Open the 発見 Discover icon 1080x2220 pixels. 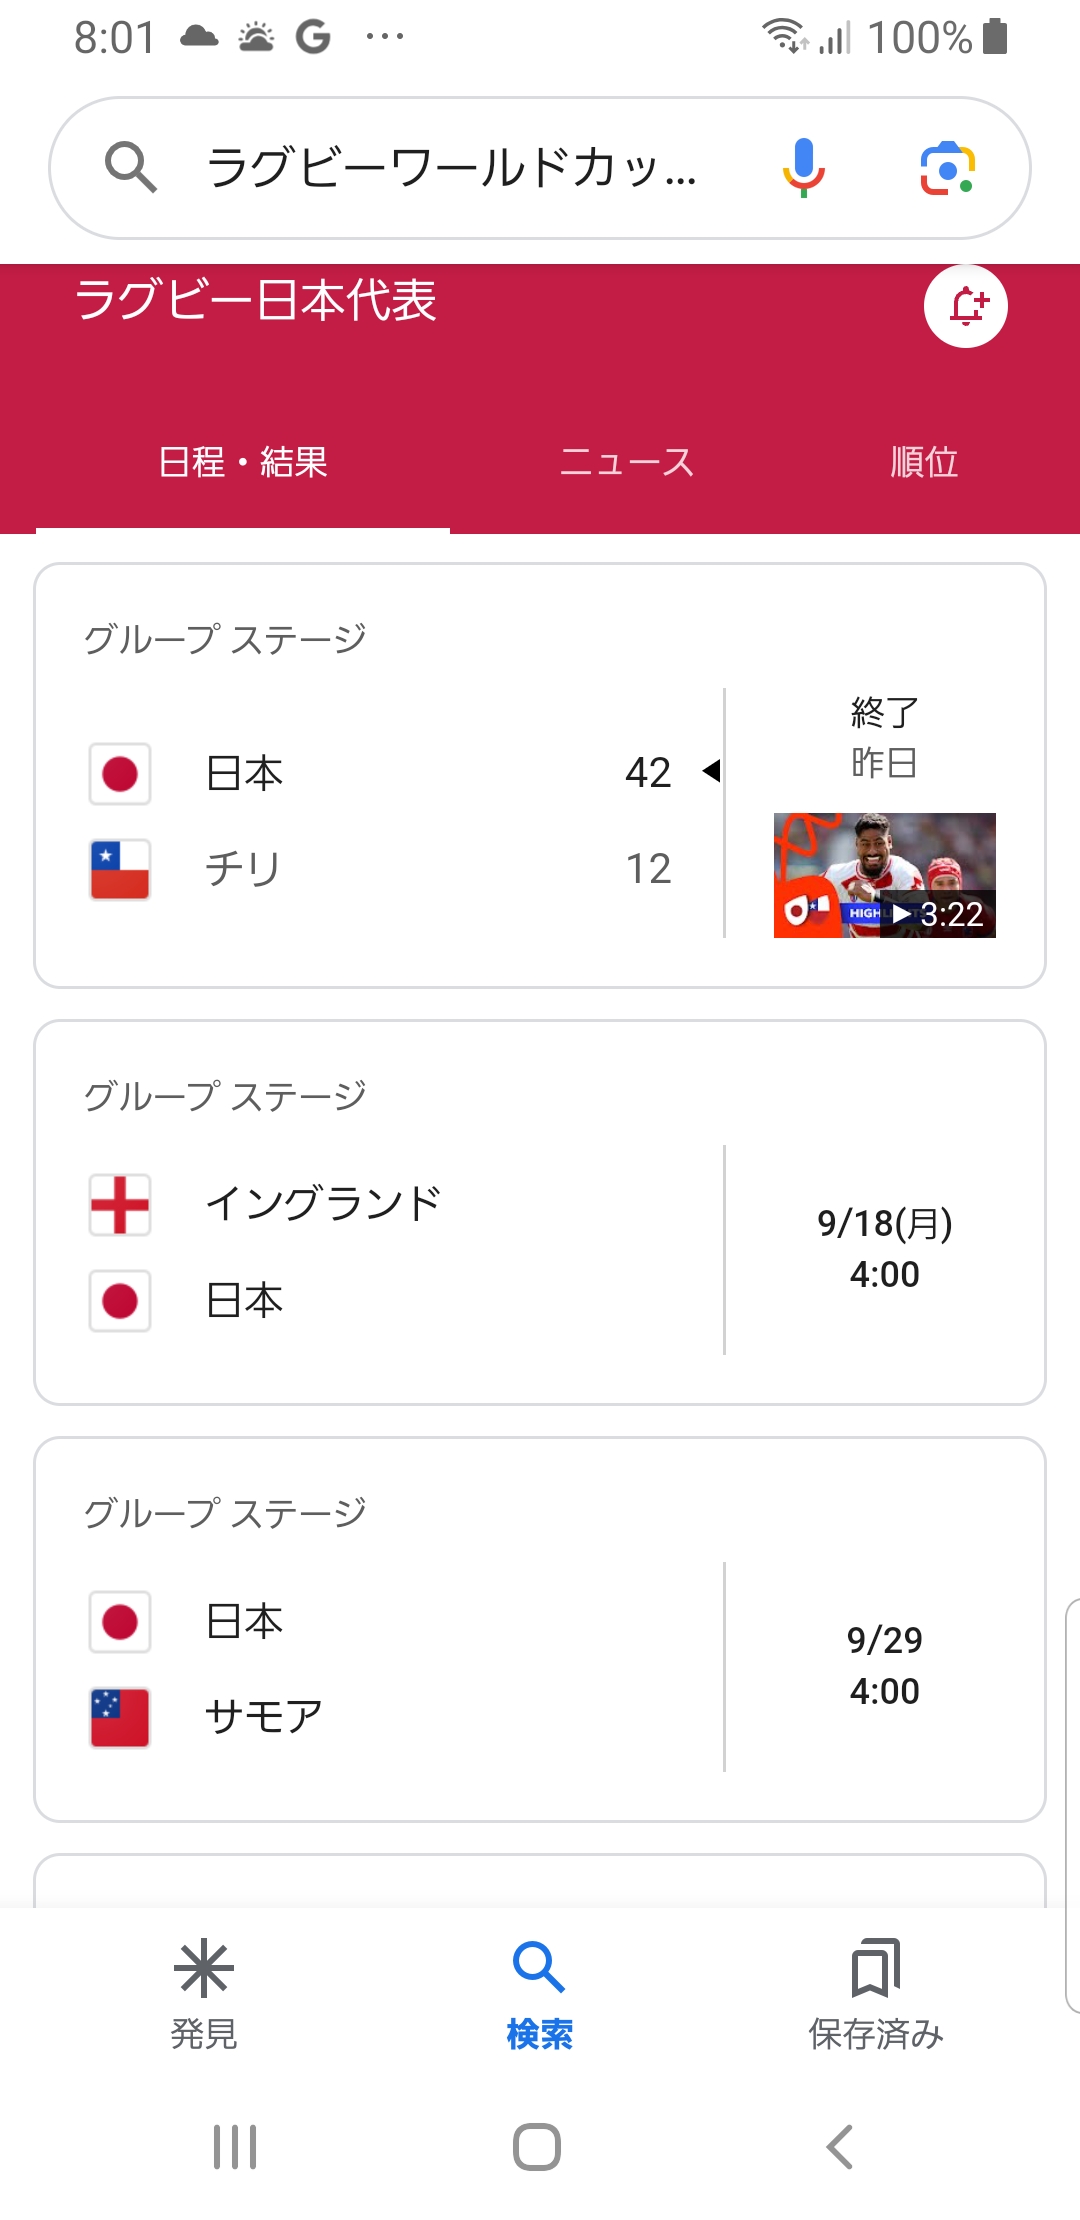tap(204, 1968)
